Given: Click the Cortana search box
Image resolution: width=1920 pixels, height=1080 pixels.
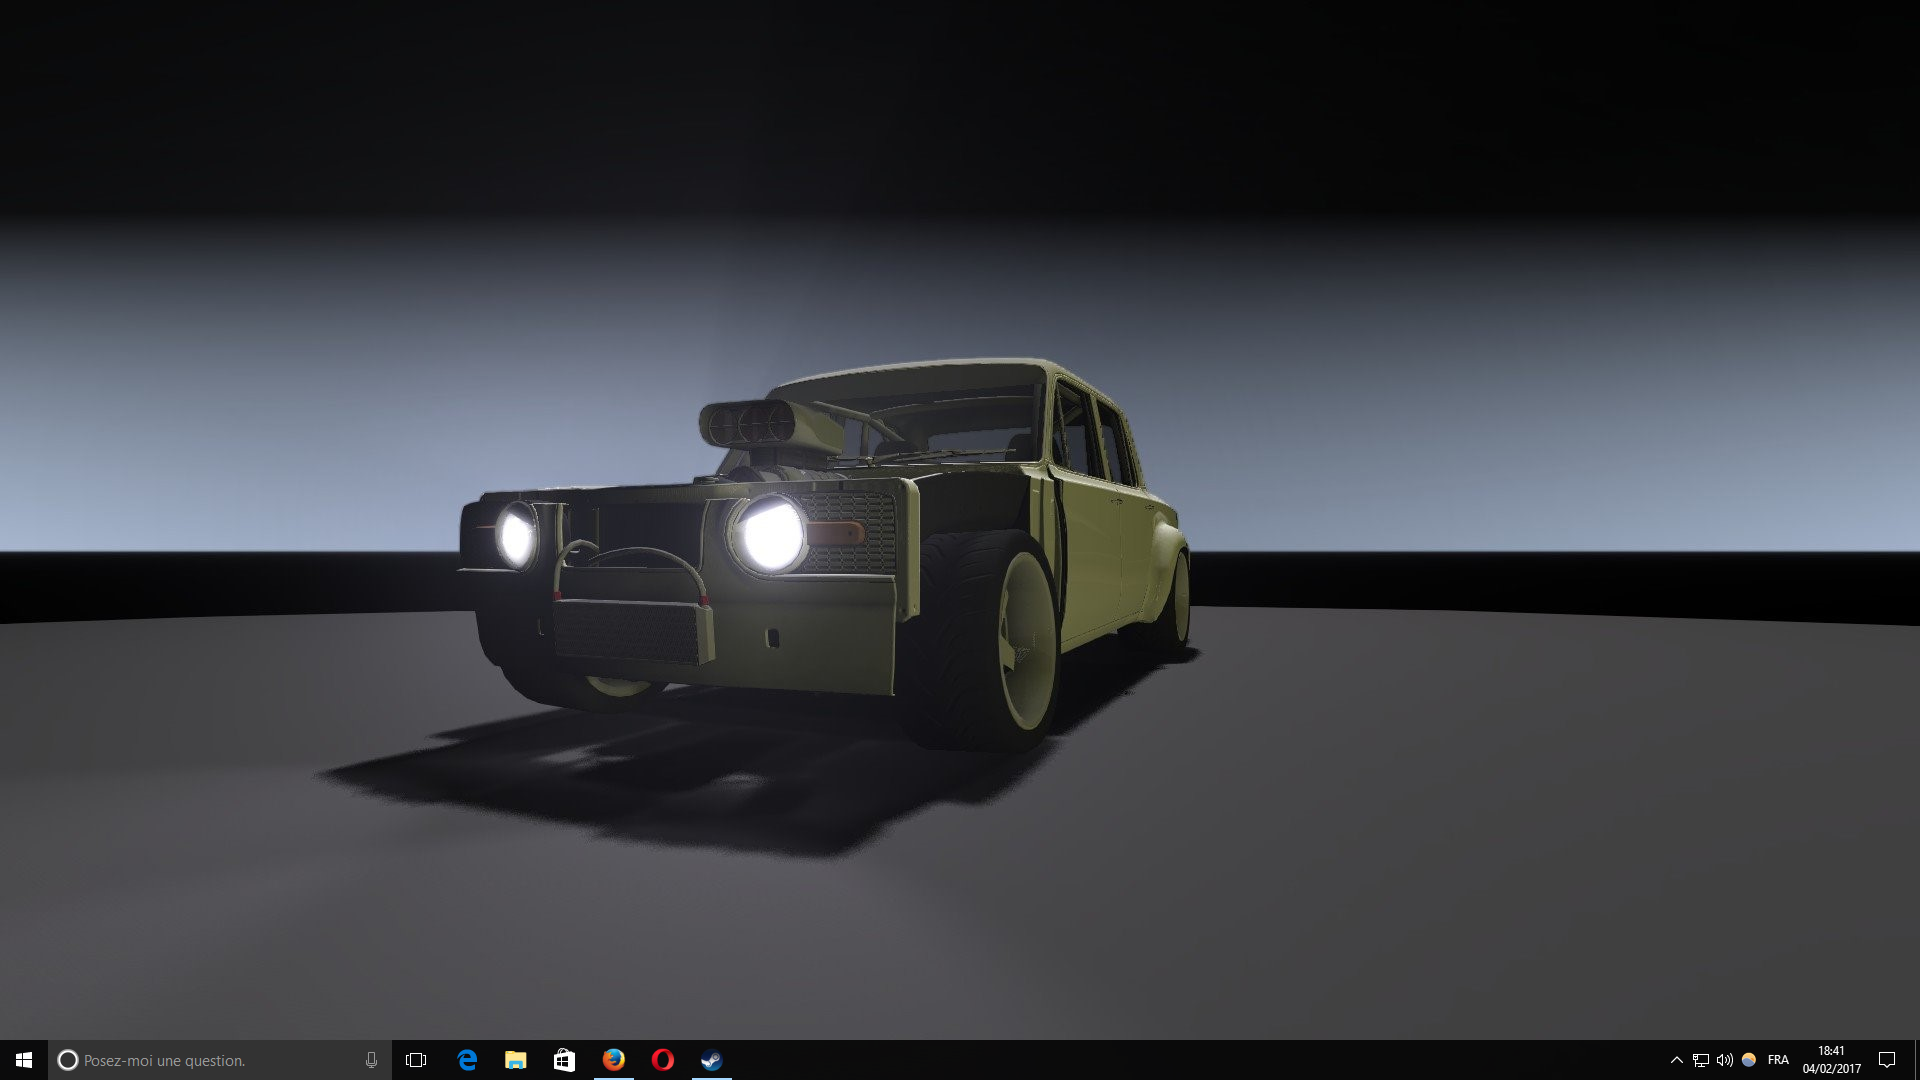Looking at the screenshot, I should click(x=220, y=1060).
